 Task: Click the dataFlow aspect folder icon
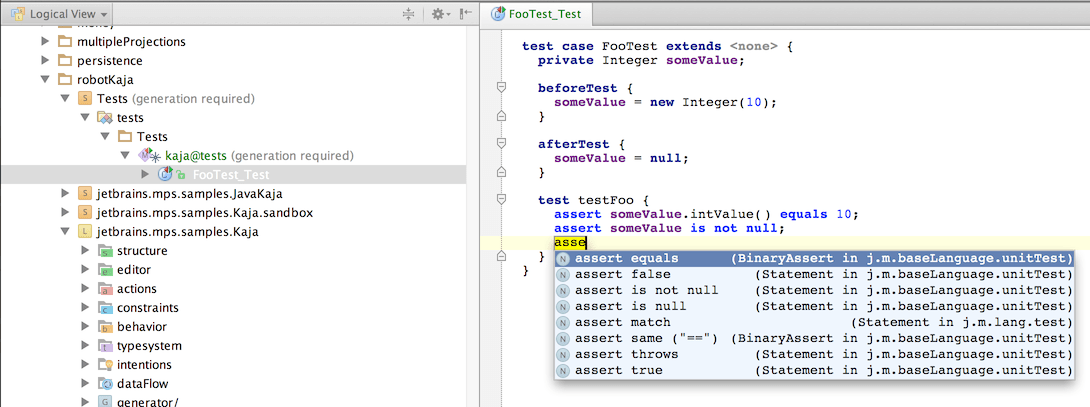(x=104, y=384)
